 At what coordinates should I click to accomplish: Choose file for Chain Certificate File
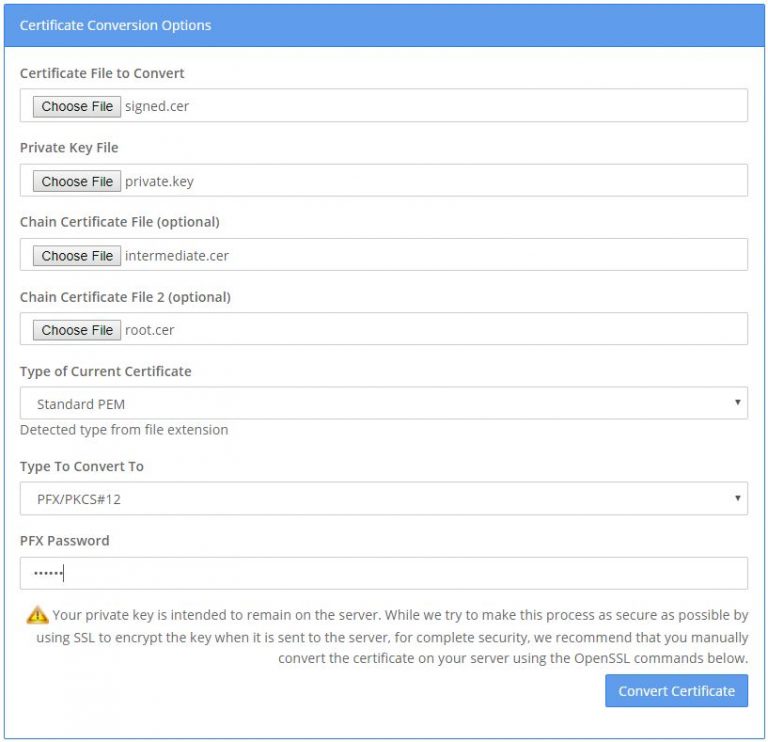[77, 256]
